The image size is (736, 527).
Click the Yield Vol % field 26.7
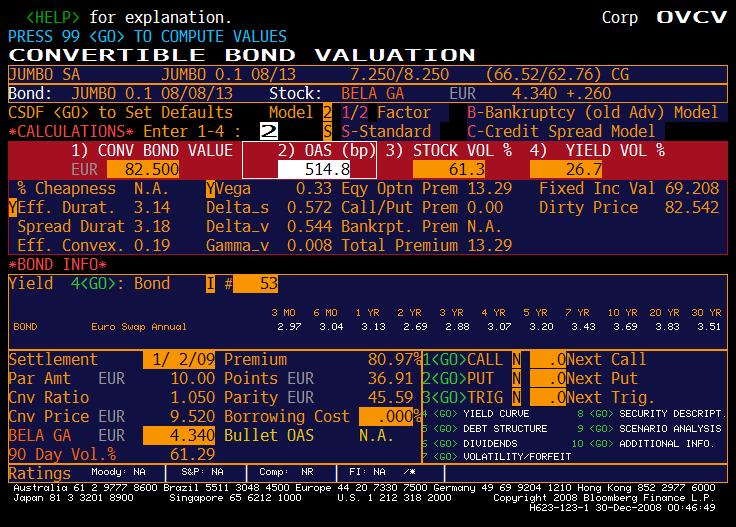(566, 169)
